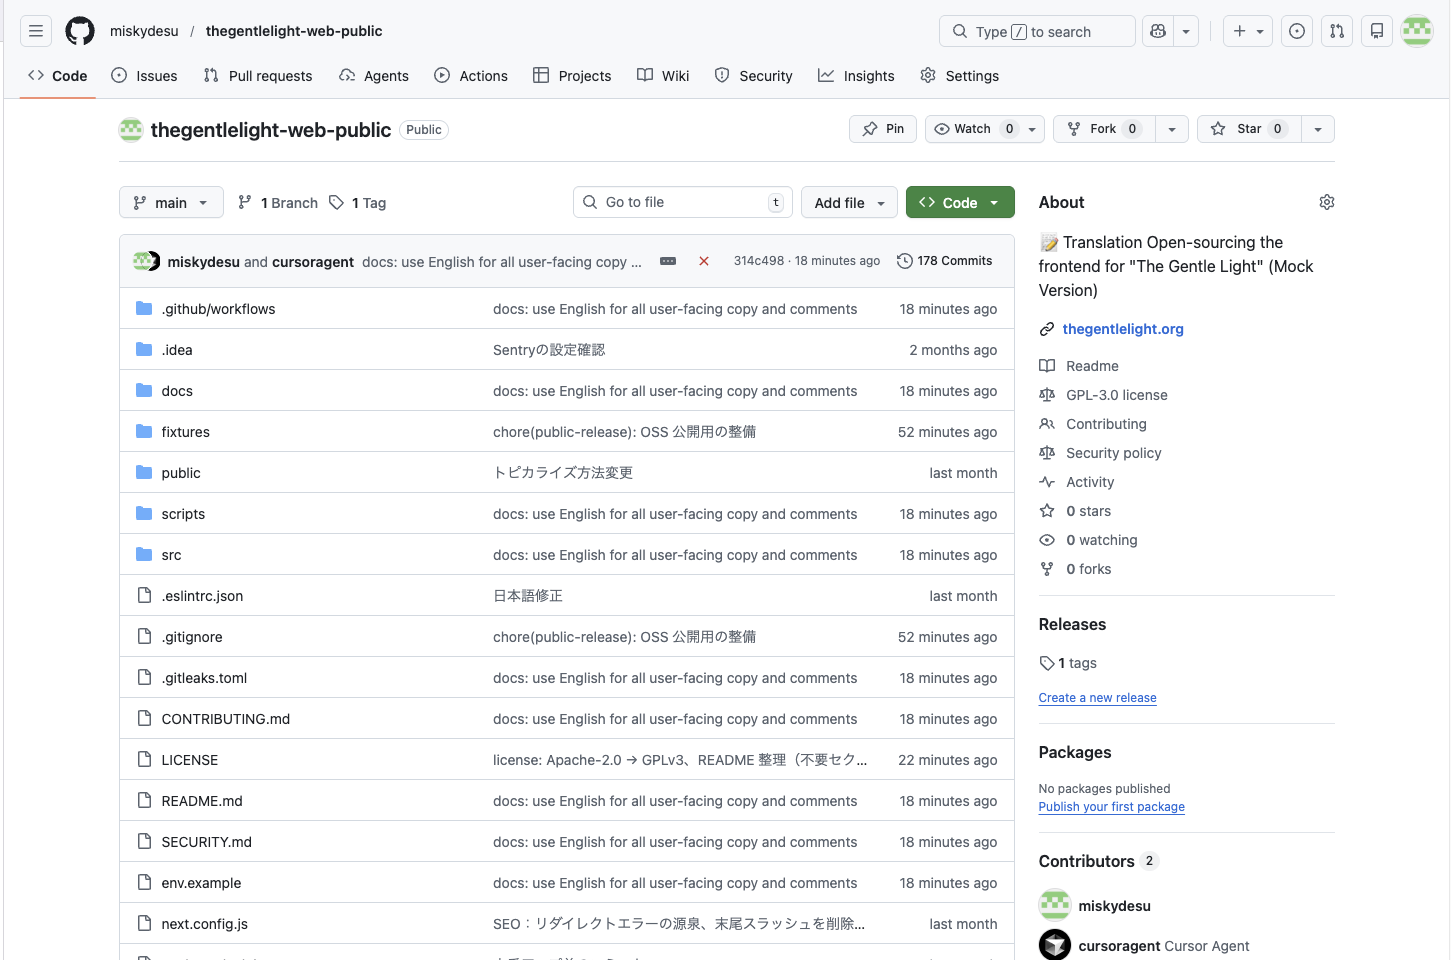Watch this repository
The height and width of the screenshot is (960, 1451).
[x=985, y=129]
